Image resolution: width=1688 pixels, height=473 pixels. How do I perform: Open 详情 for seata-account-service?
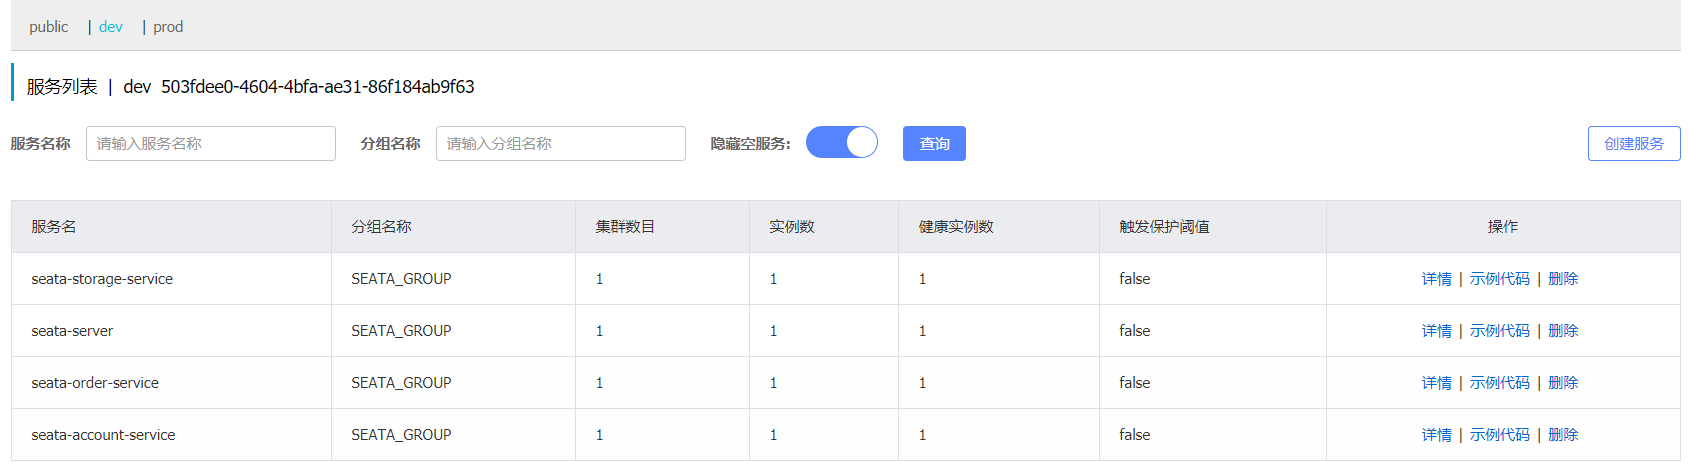point(1437,435)
